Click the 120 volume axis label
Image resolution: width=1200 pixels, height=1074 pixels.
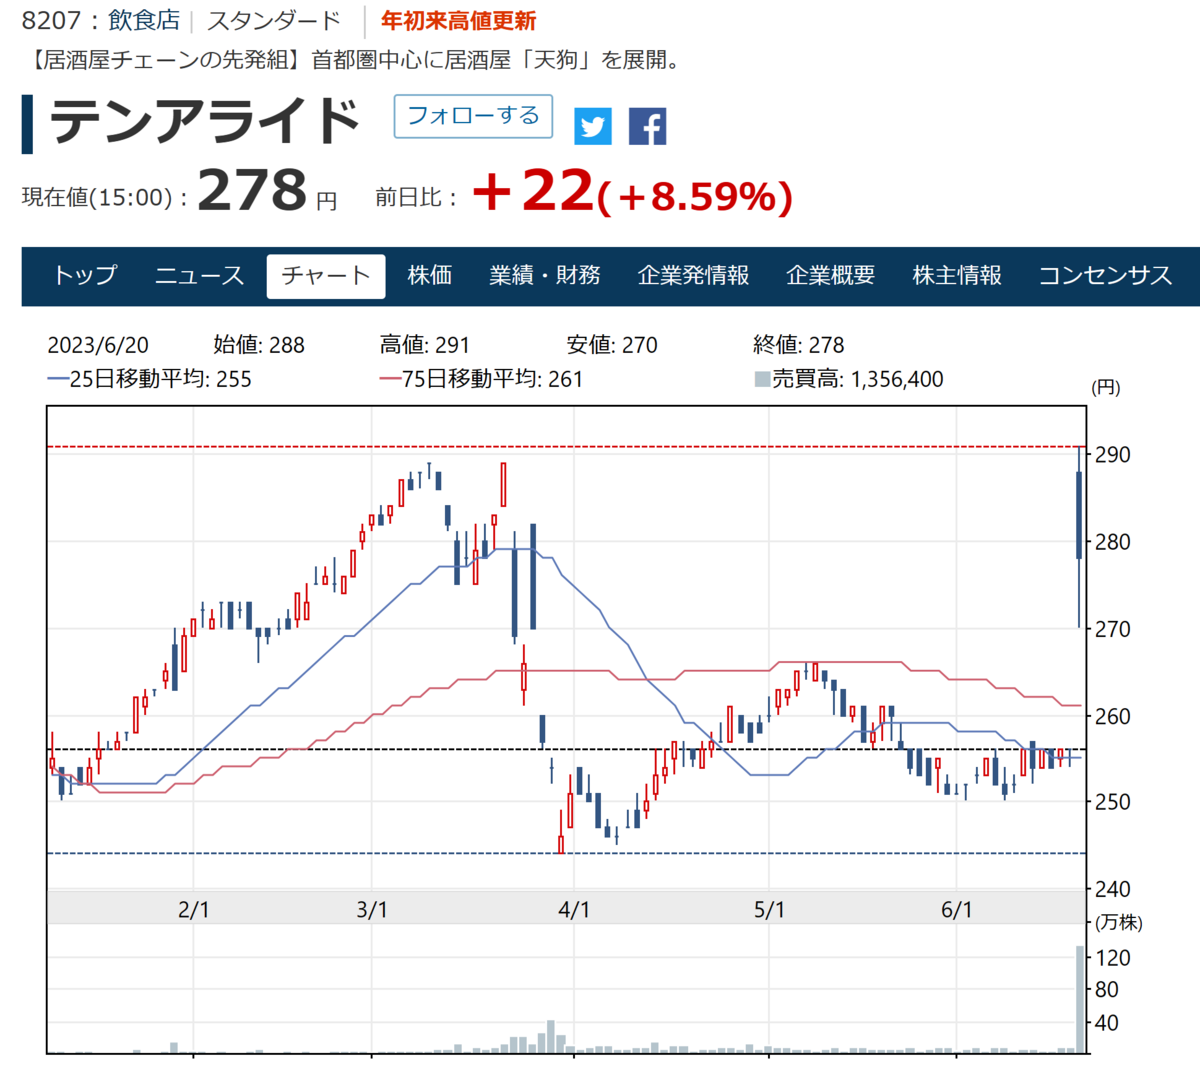click(1113, 958)
